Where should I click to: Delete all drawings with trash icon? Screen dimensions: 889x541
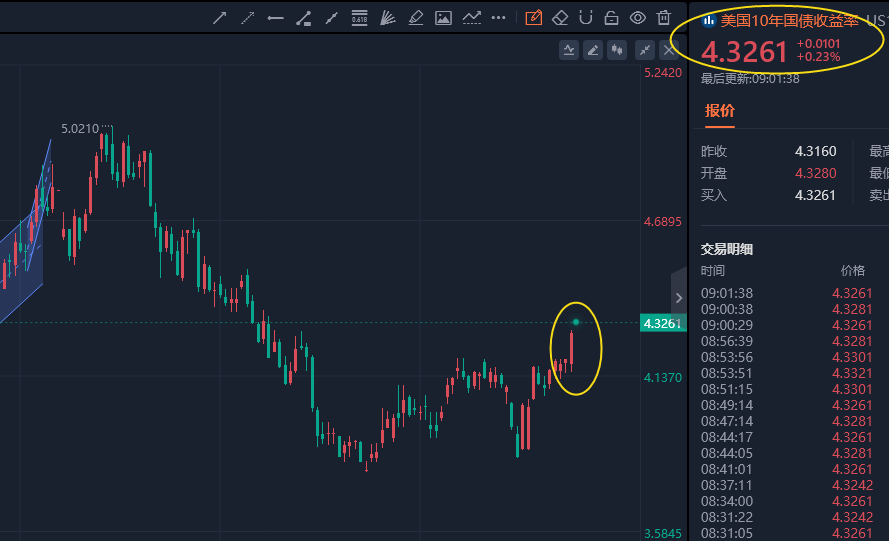[664, 18]
